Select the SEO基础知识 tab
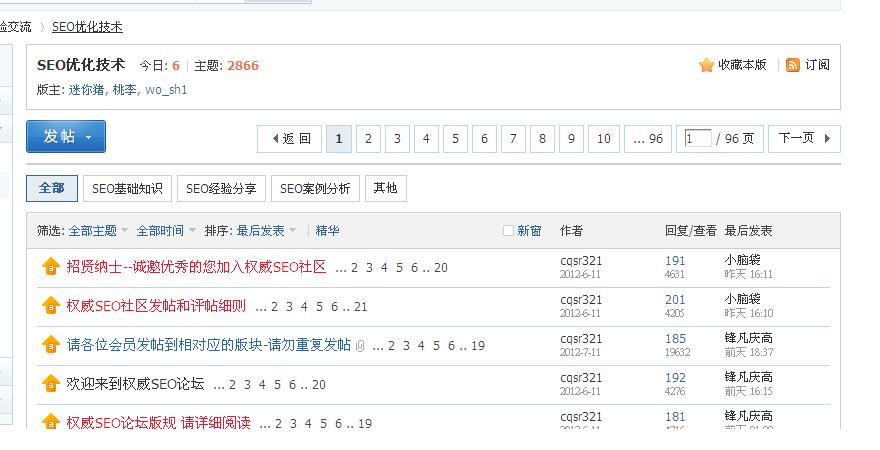Image resolution: width=880 pixels, height=450 pixels. (127, 189)
